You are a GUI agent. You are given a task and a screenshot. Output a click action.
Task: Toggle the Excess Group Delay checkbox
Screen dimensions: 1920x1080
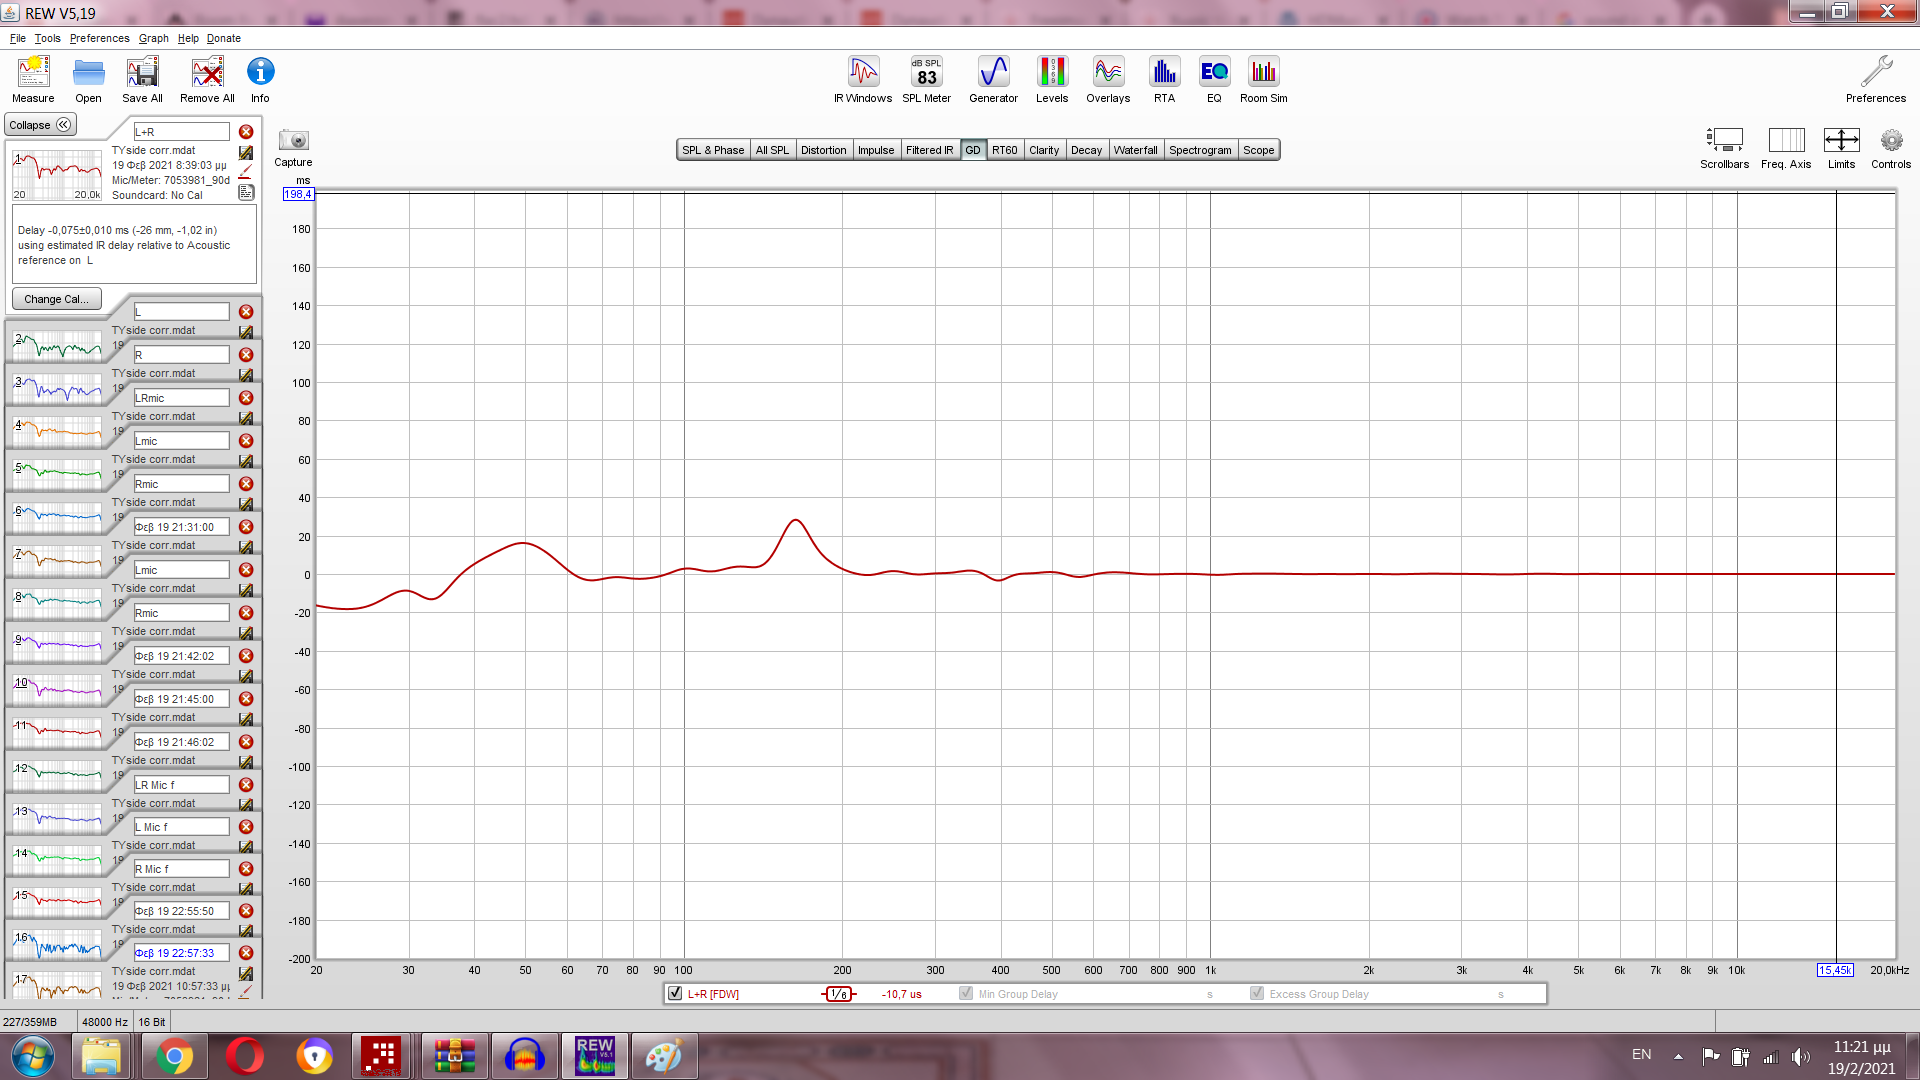(1257, 994)
